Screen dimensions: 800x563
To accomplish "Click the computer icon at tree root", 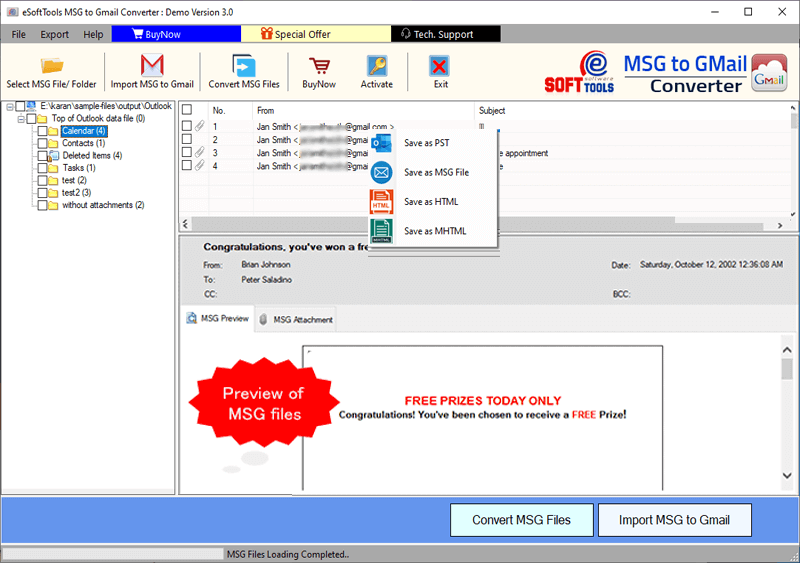I will coord(31,106).
